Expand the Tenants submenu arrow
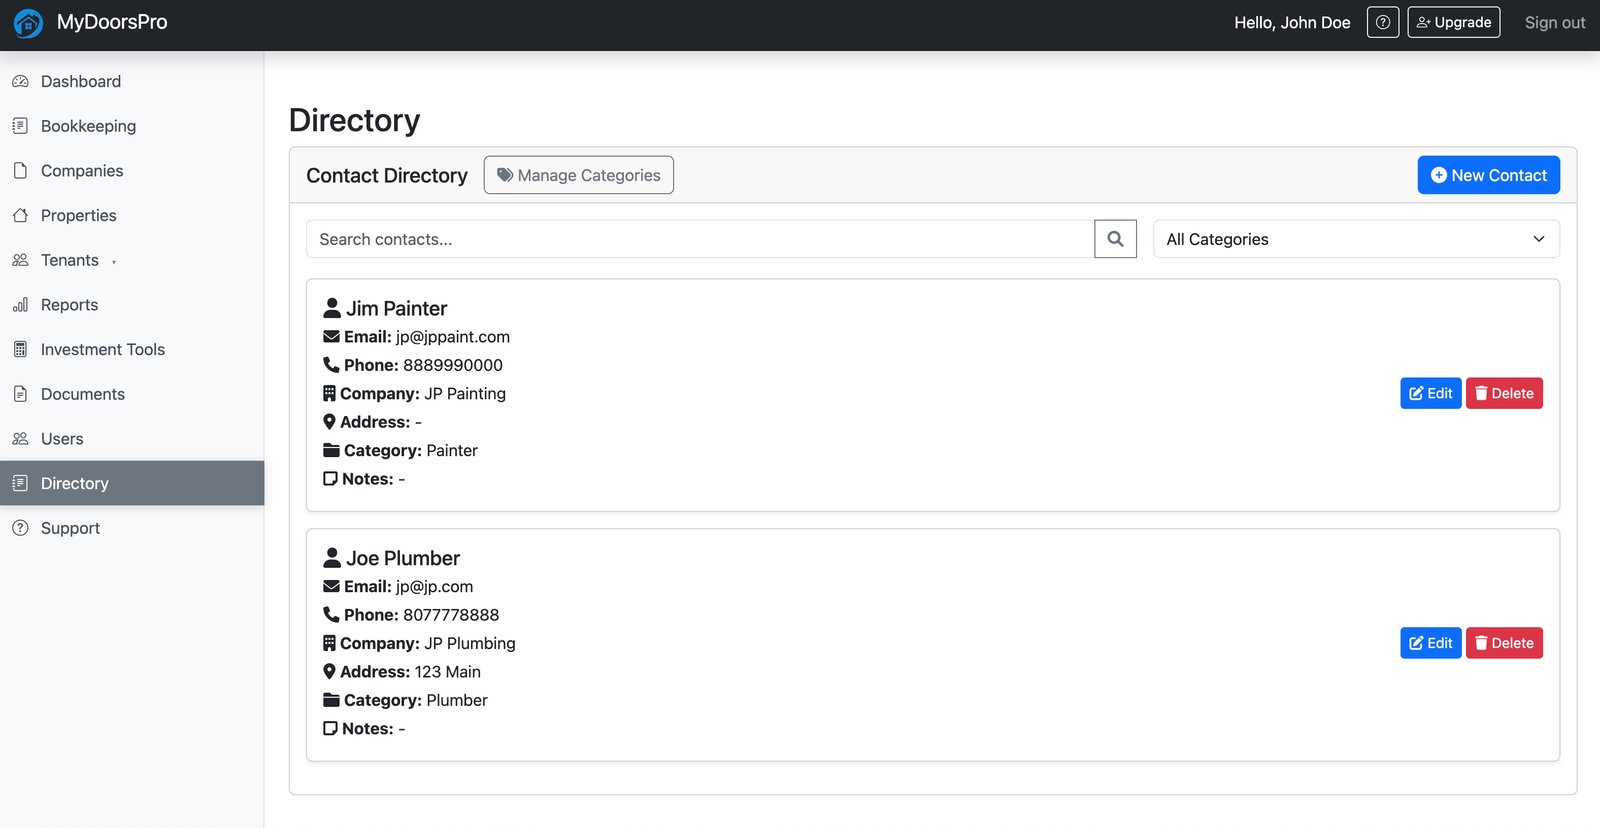 point(114,262)
